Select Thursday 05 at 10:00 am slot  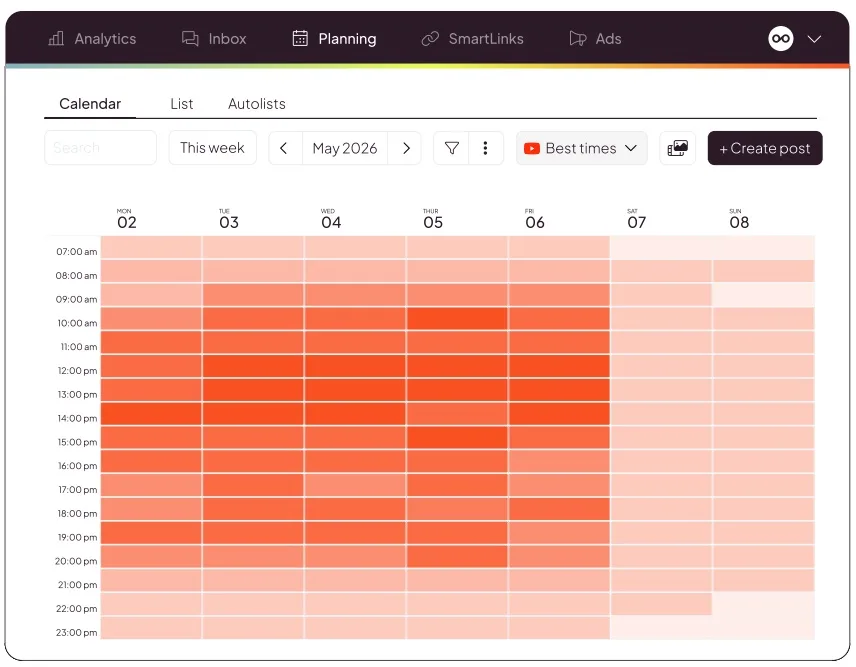tap(457, 319)
